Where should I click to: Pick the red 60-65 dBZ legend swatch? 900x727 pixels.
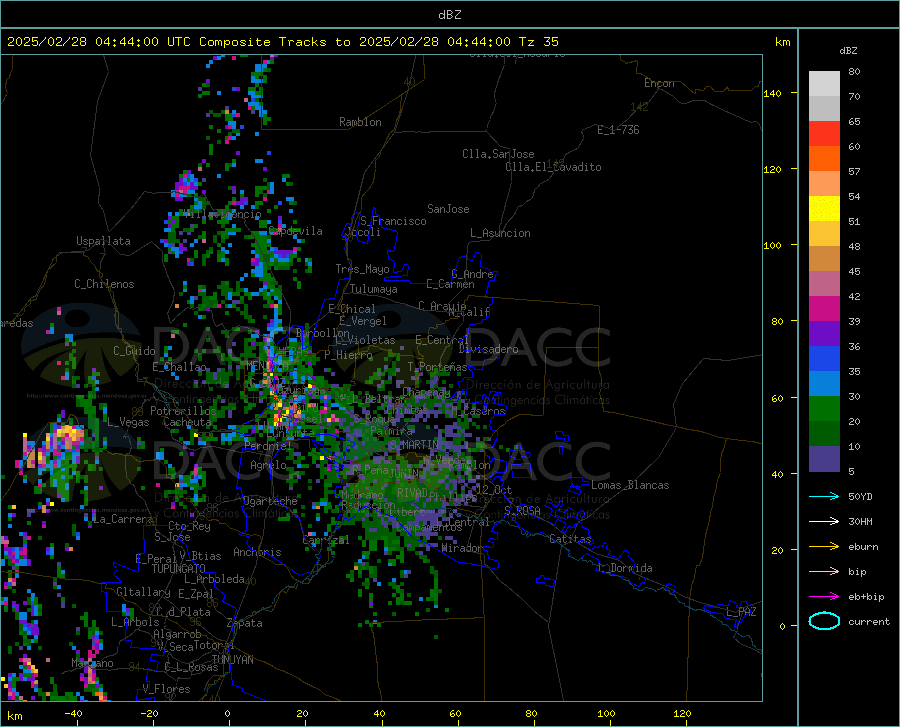coord(824,134)
